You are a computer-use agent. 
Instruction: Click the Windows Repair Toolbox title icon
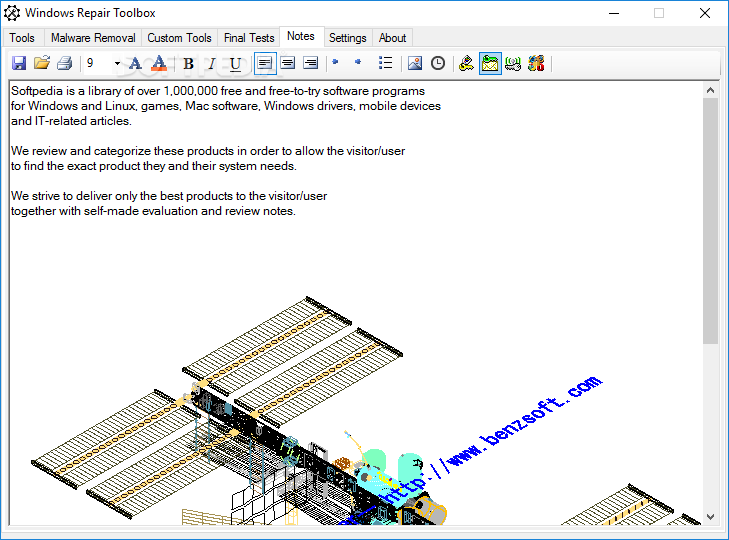coord(12,13)
